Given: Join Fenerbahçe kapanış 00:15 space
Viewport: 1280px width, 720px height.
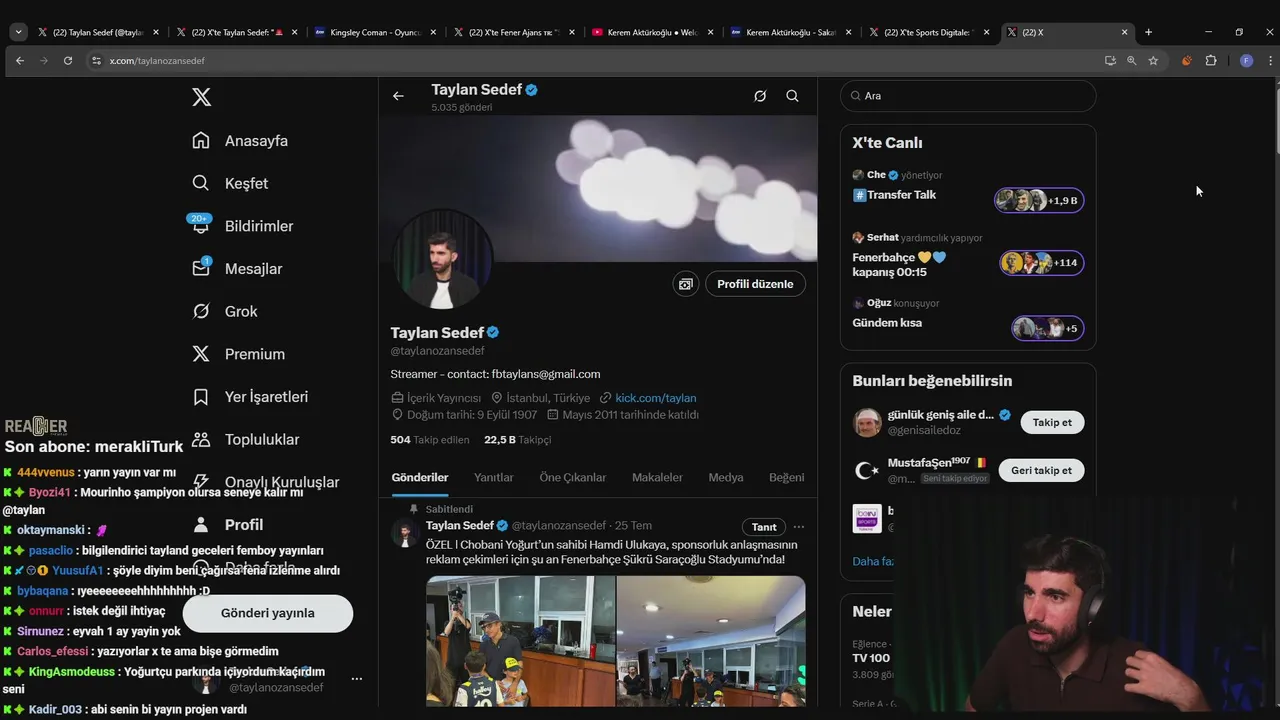Looking at the screenshot, I should [1041, 263].
